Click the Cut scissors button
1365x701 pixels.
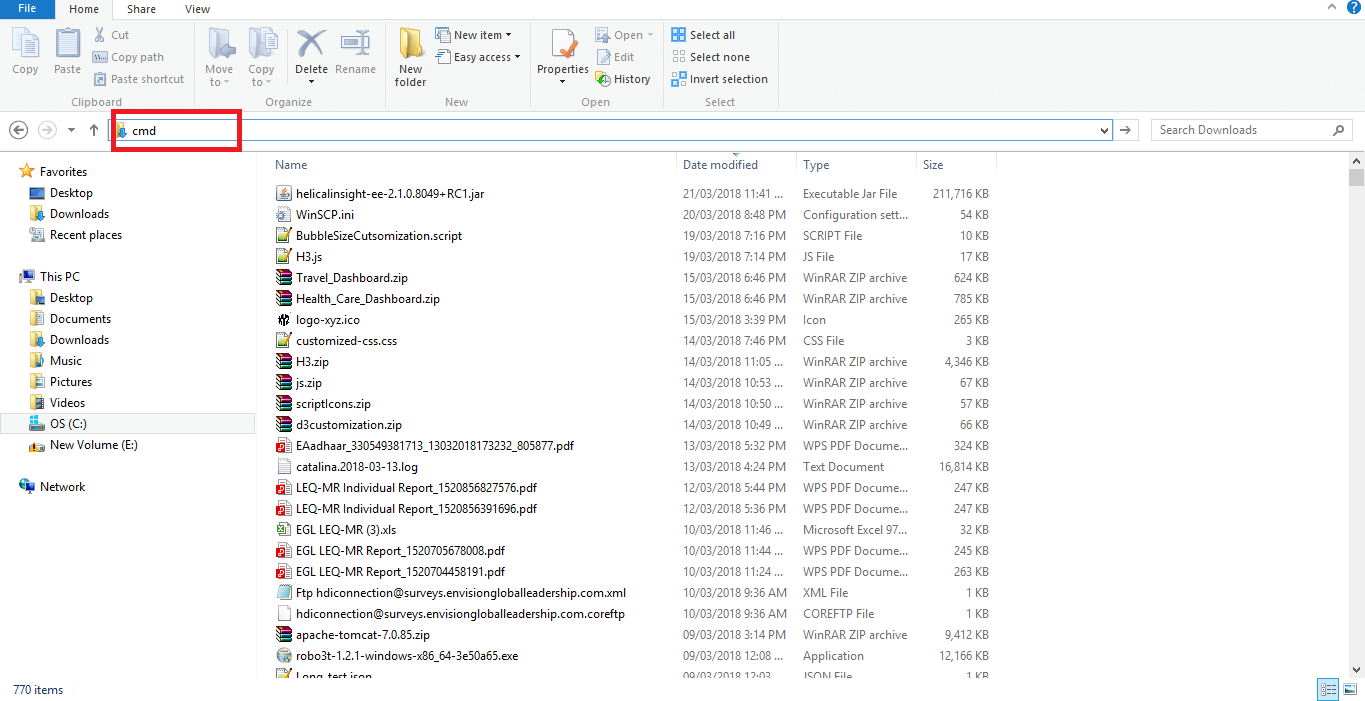(x=111, y=35)
